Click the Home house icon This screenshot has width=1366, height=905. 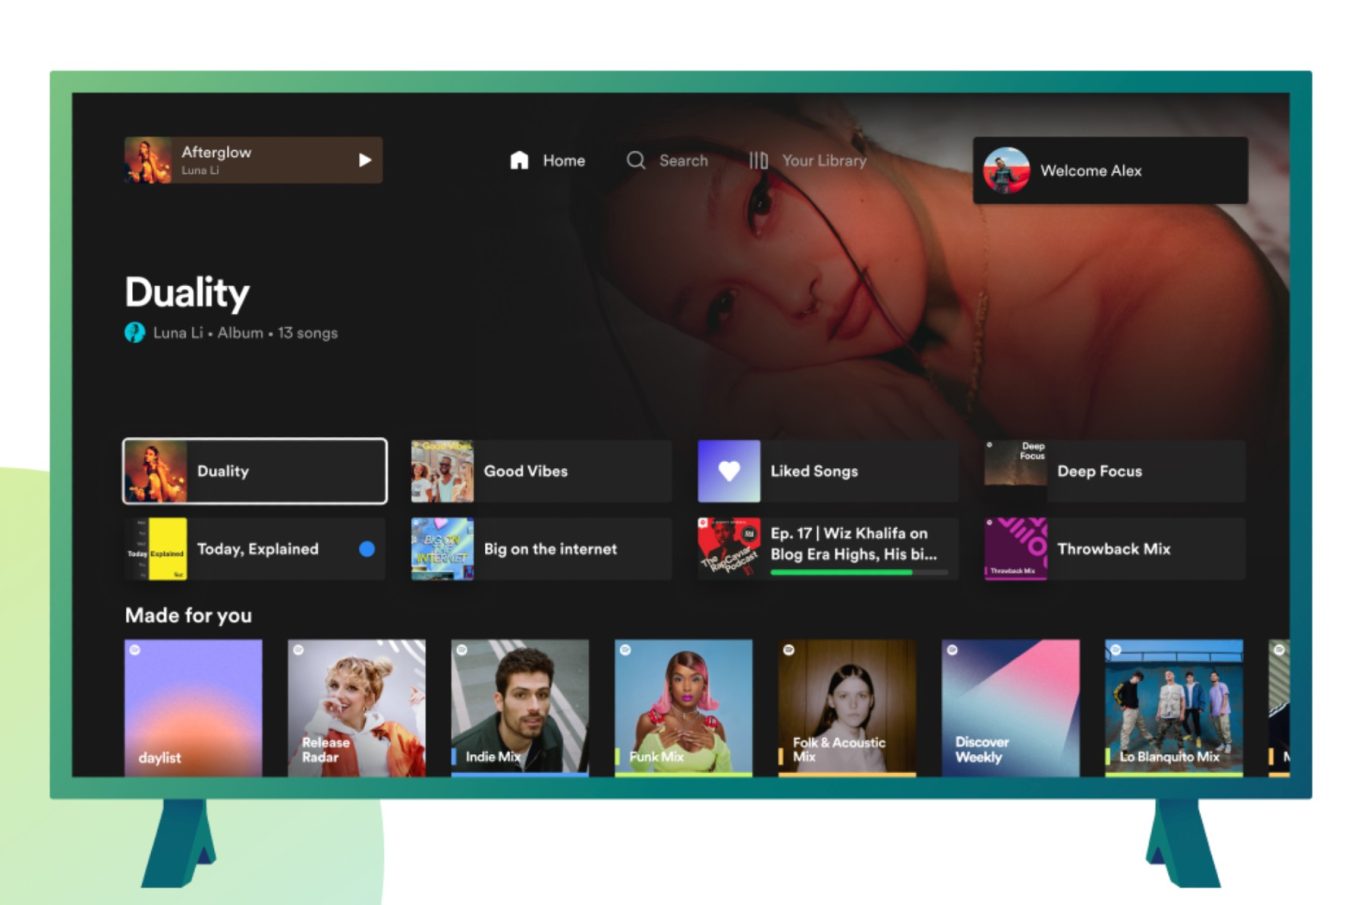point(519,160)
